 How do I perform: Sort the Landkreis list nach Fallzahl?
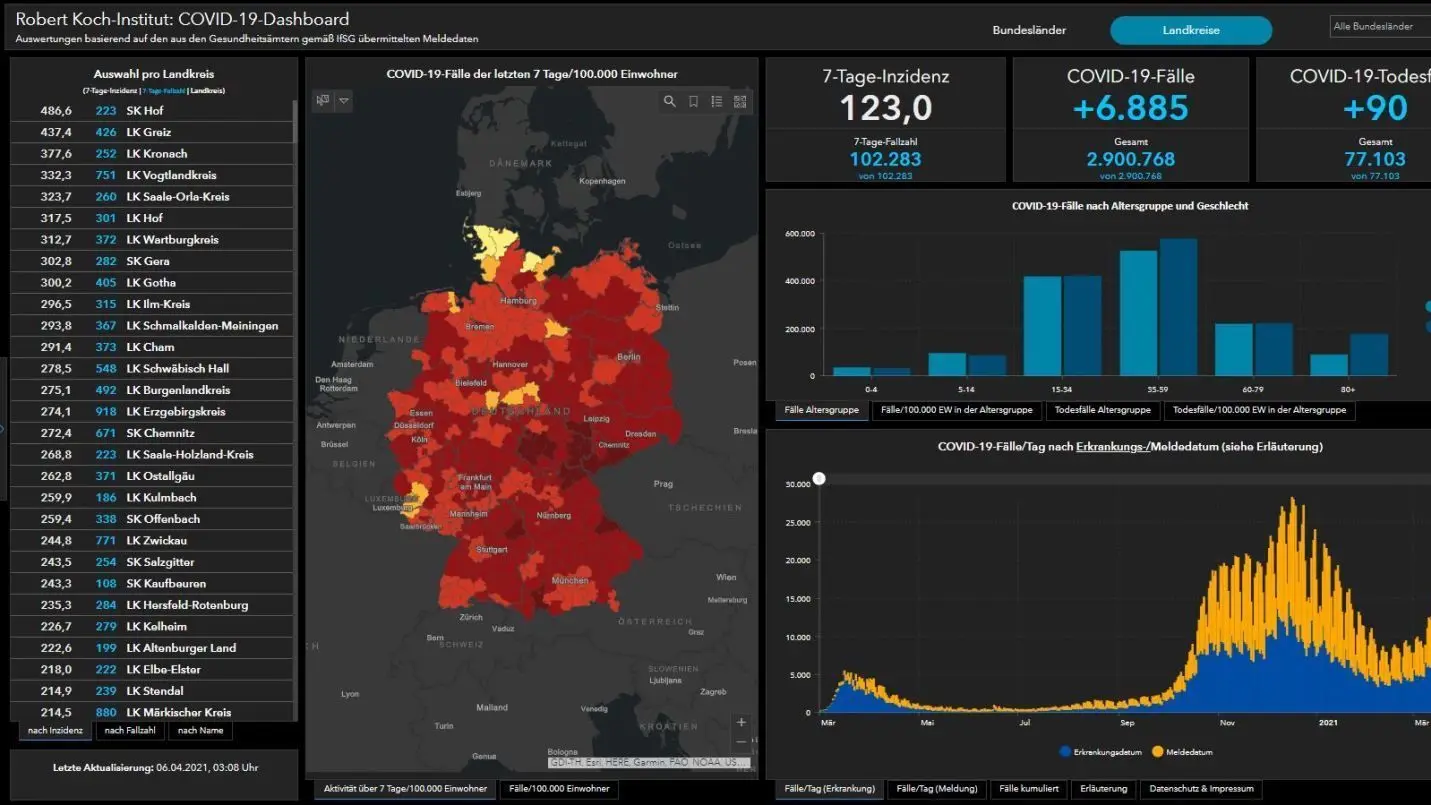pos(130,730)
